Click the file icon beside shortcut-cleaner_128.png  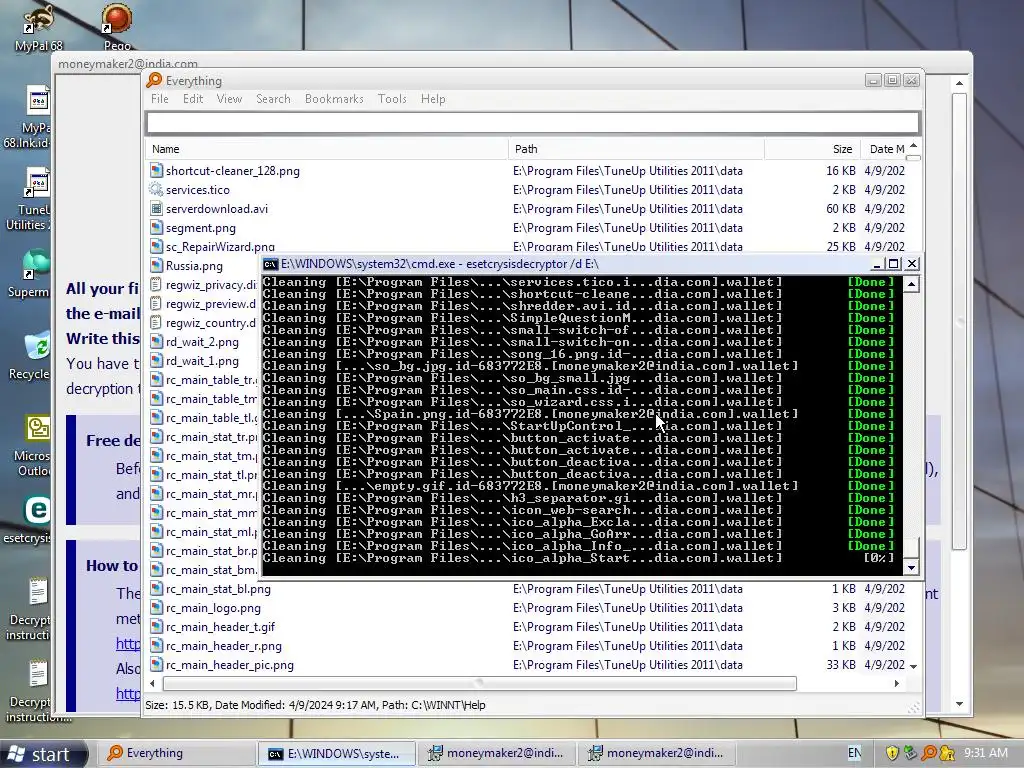[x=156, y=171]
